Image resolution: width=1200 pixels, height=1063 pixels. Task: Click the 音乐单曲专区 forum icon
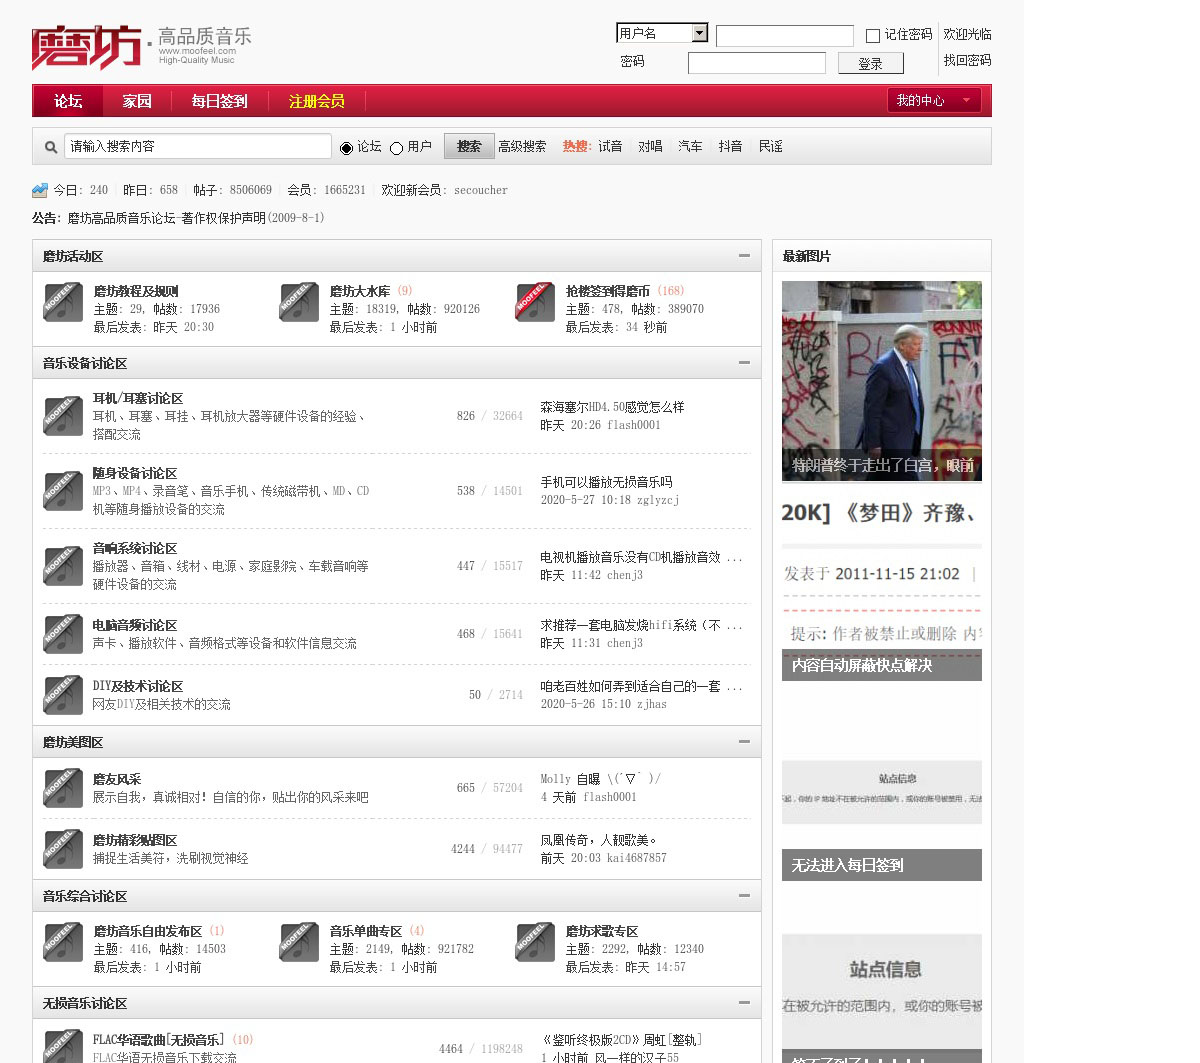point(299,942)
